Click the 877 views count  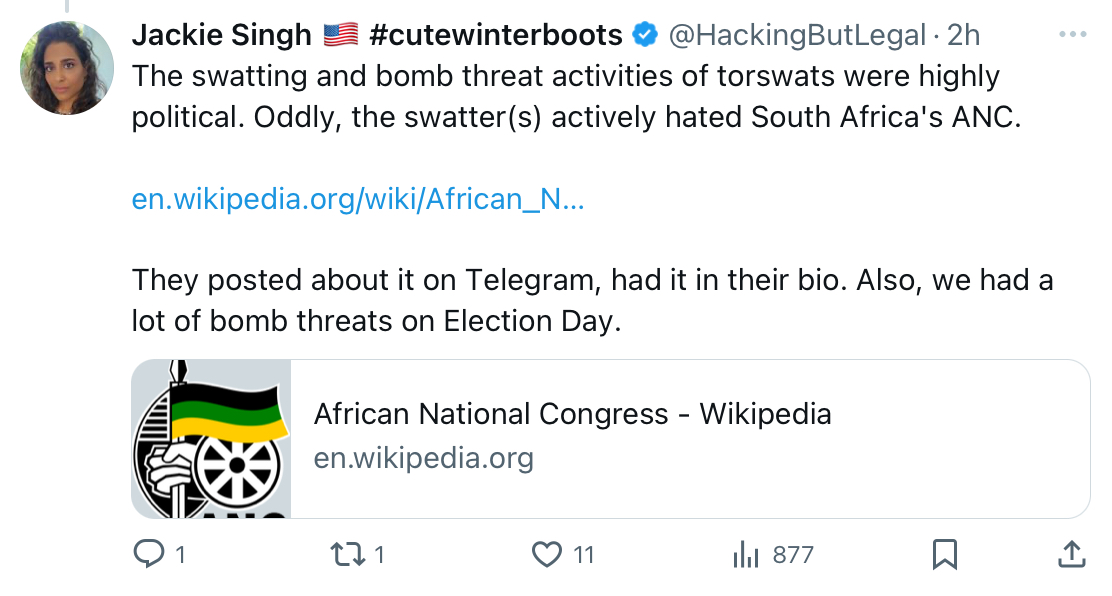793,554
